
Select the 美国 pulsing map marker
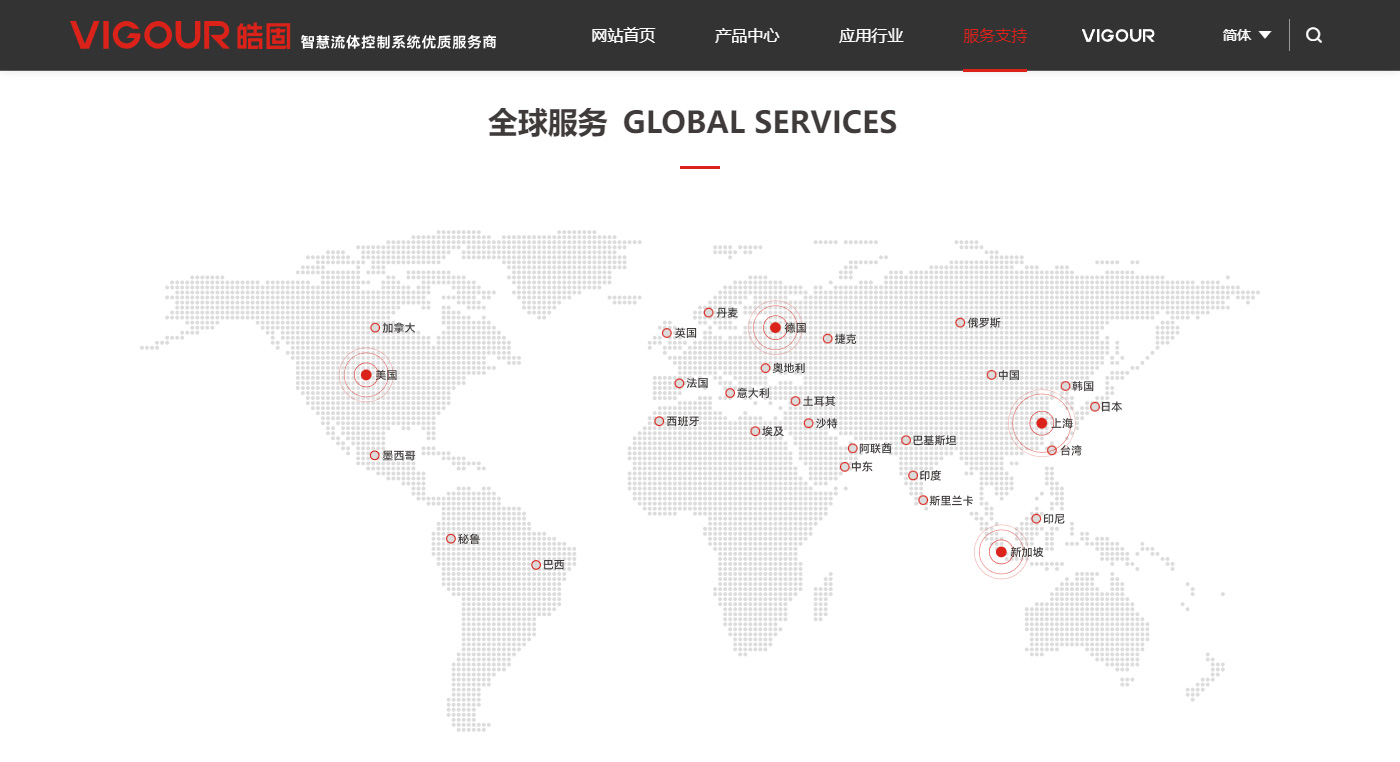366,375
